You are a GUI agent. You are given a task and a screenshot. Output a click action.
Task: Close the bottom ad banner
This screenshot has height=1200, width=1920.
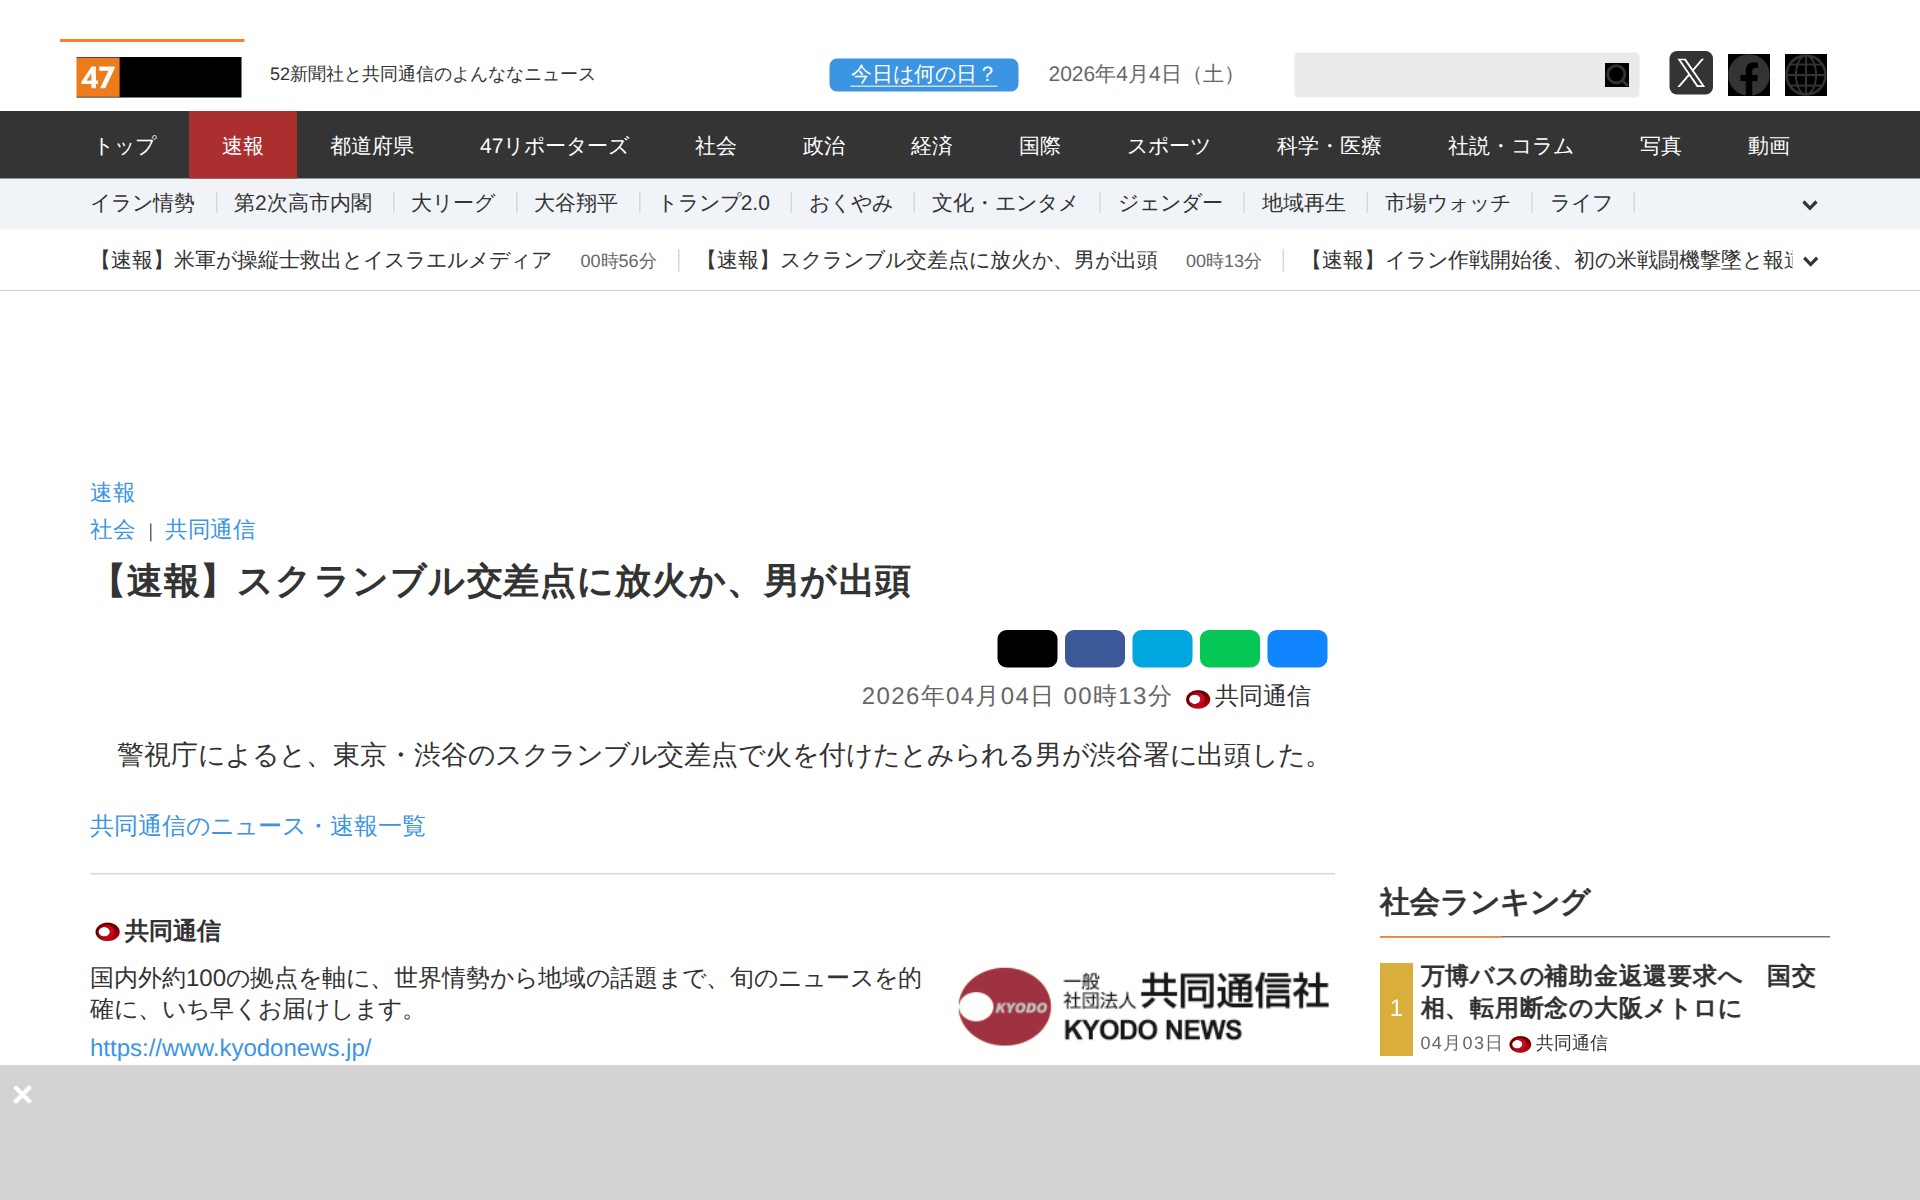(x=22, y=1095)
